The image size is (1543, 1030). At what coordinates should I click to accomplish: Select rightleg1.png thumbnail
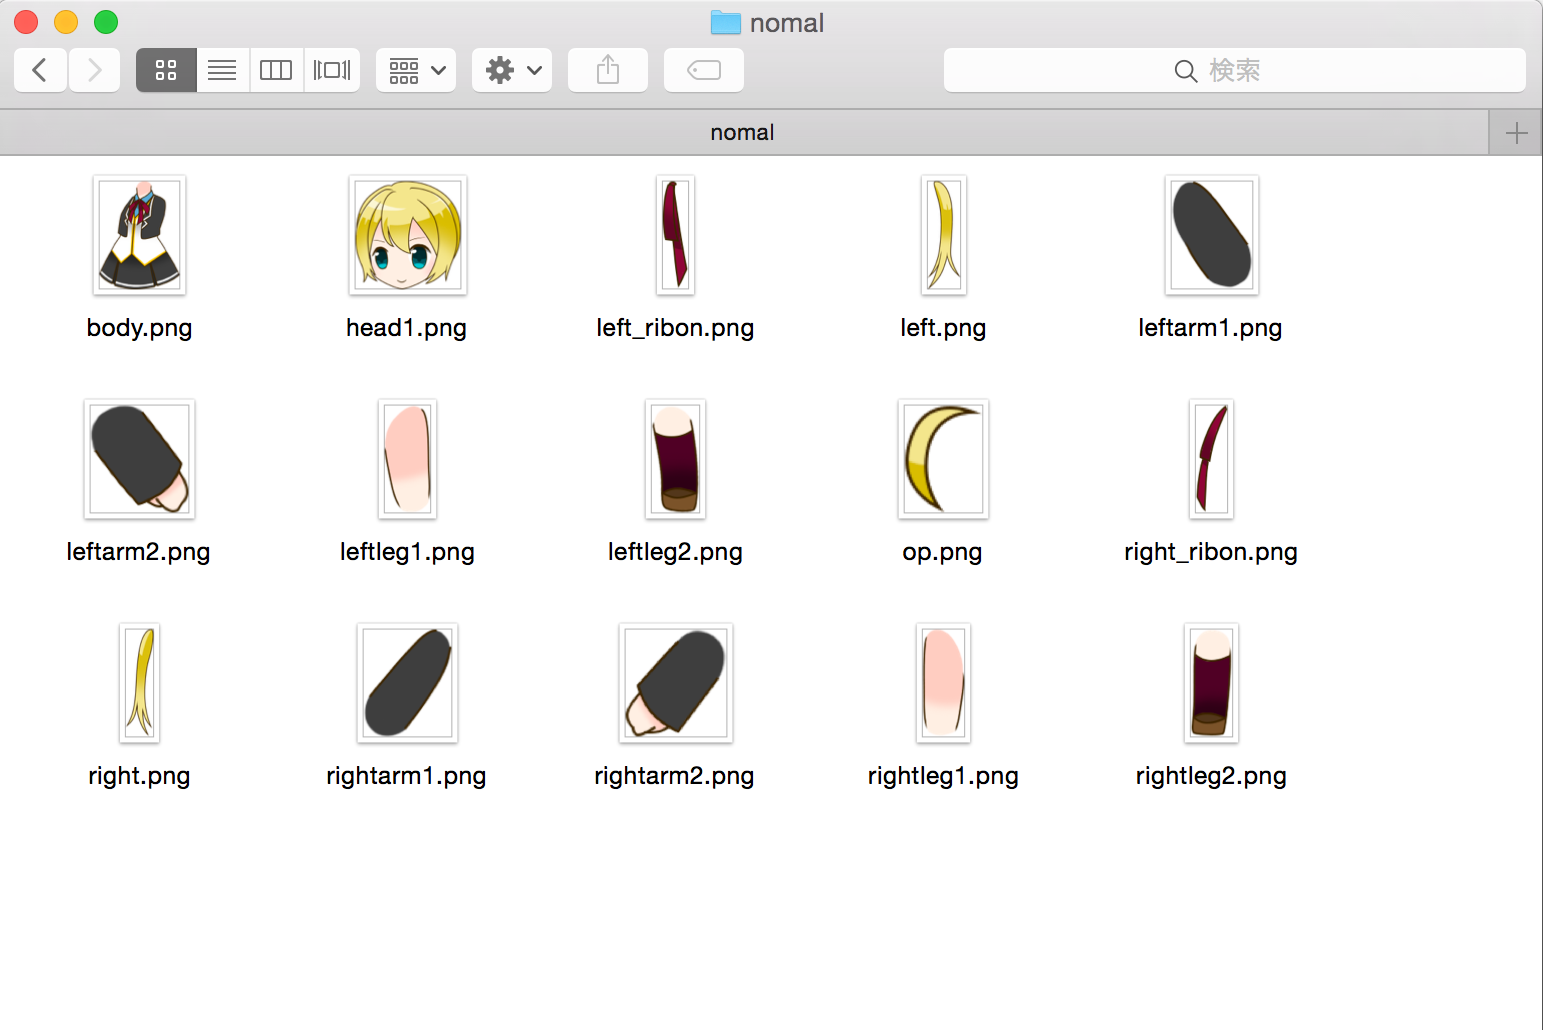pyautogui.click(x=943, y=683)
